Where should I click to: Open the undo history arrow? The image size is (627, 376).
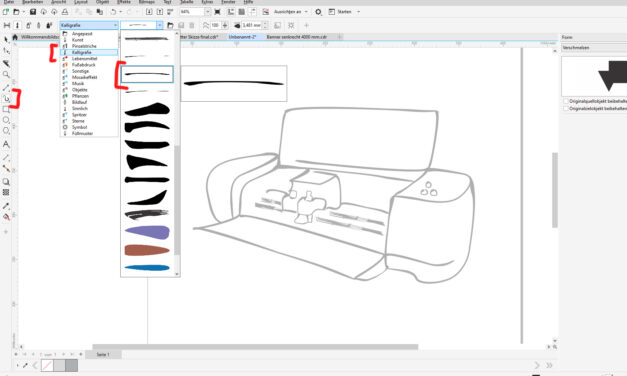120,12
